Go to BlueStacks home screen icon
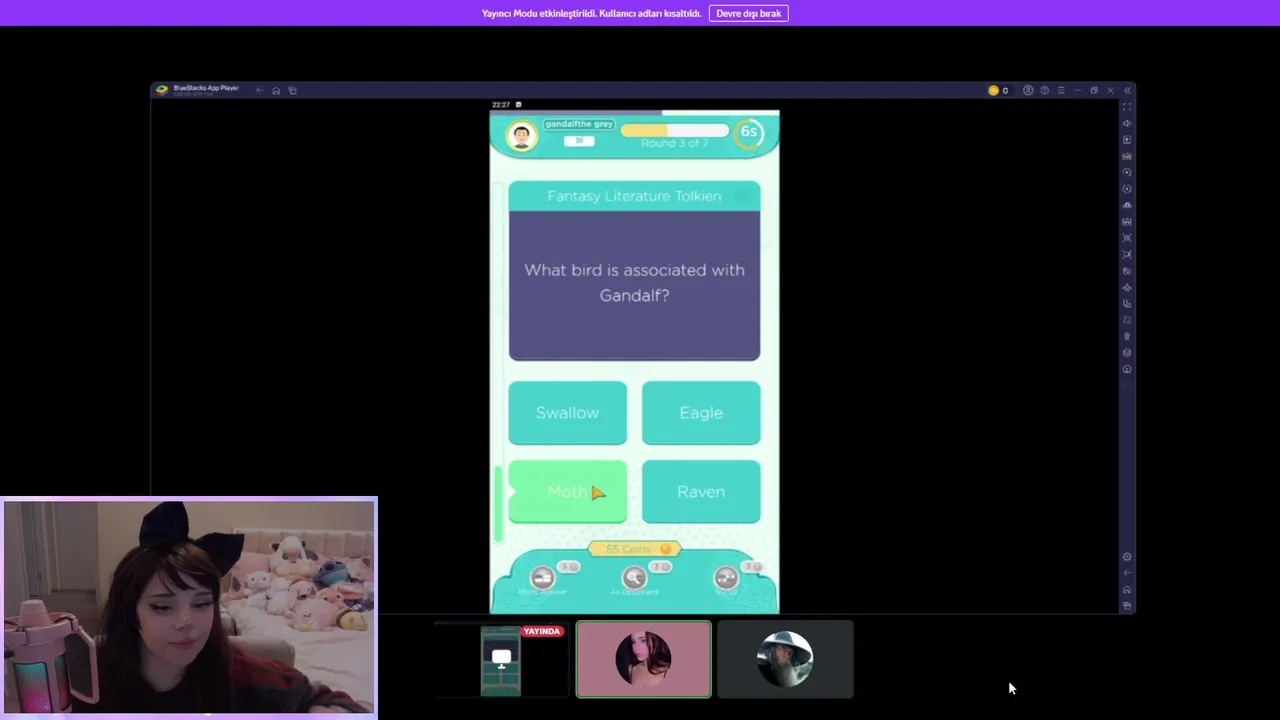This screenshot has height=720, width=1280. point(276,90)
